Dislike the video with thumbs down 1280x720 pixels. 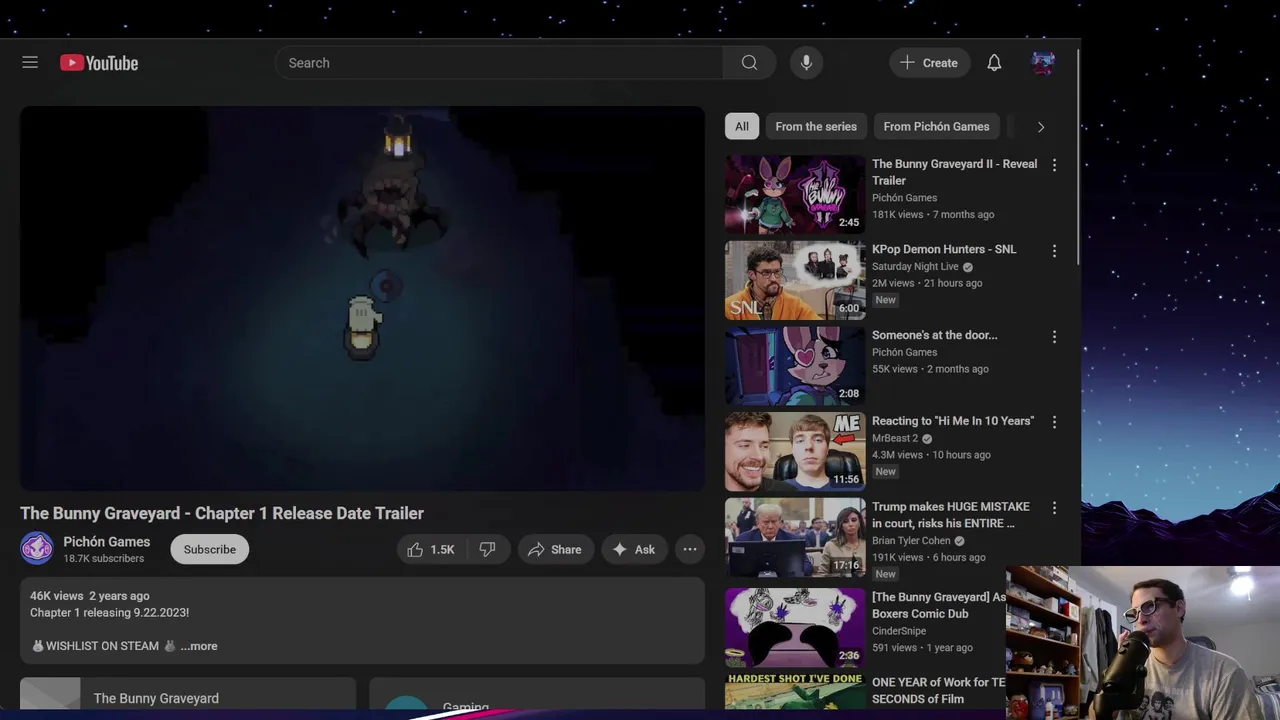[x=487, y=549]
